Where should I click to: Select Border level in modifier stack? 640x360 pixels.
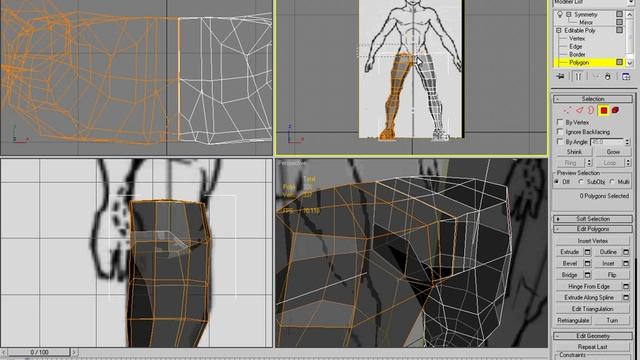pos(577,54)
